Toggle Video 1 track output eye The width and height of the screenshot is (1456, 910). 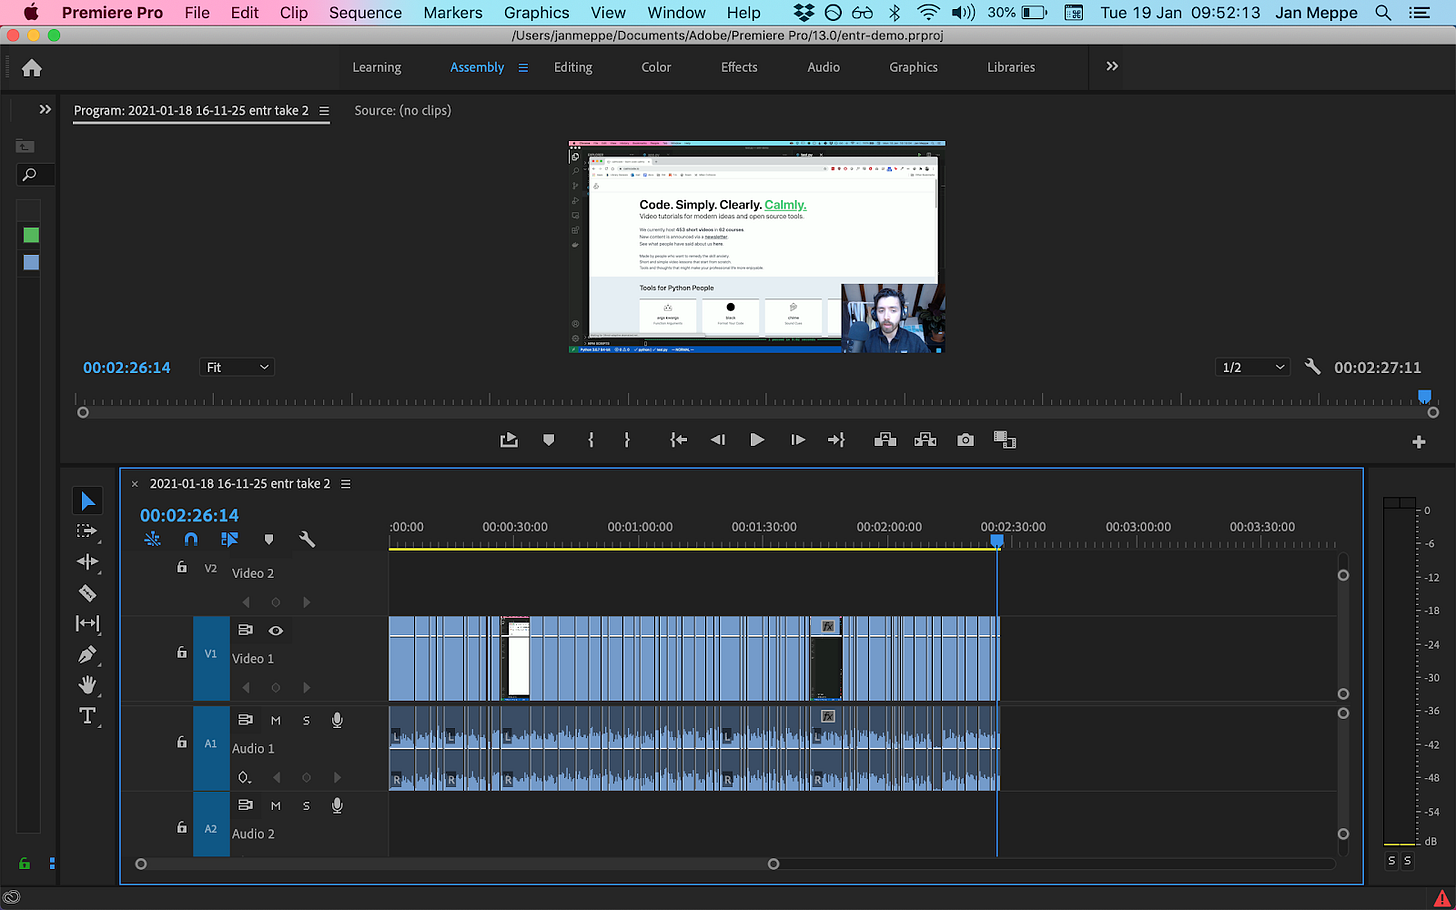[276, 631]
